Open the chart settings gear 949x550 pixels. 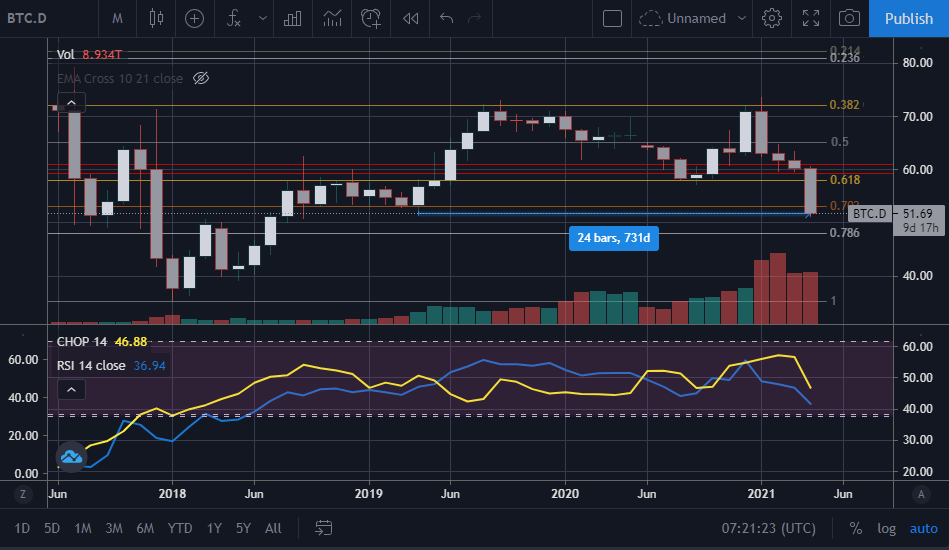coord(772,18)
